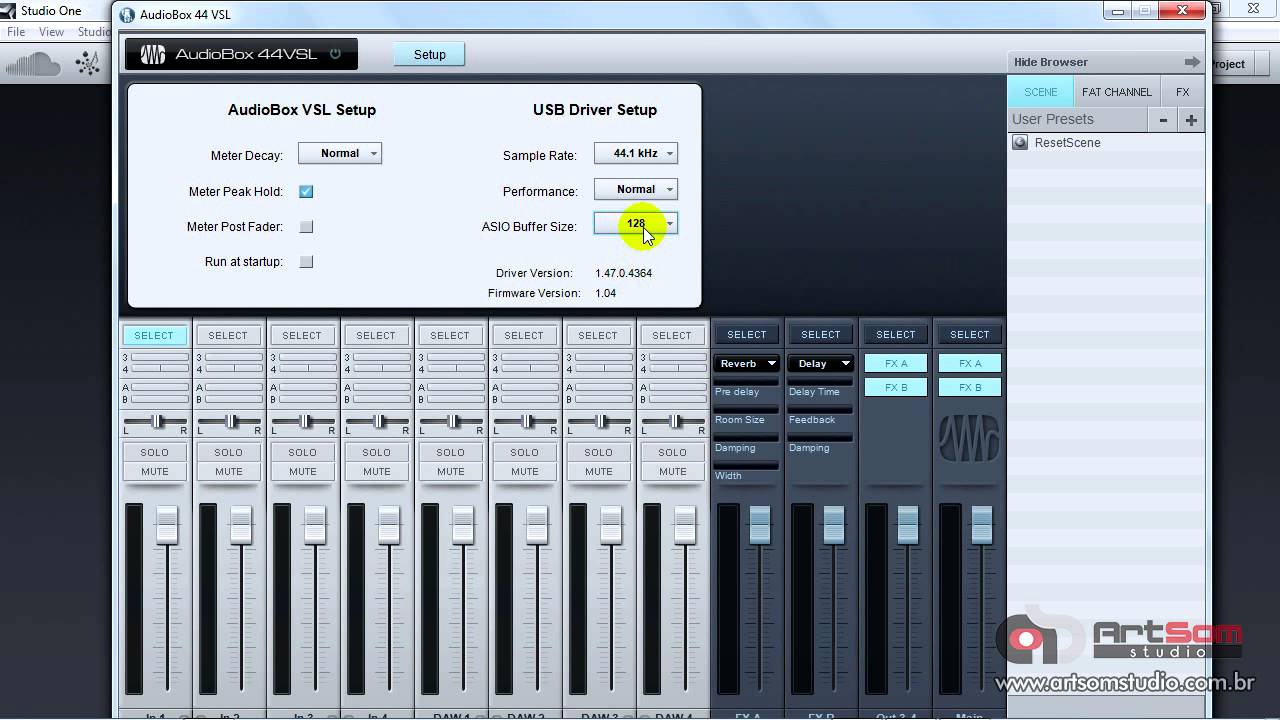Mute the In 2 channel
This screenshot has width=1280, height=720.
click(229, 471)
